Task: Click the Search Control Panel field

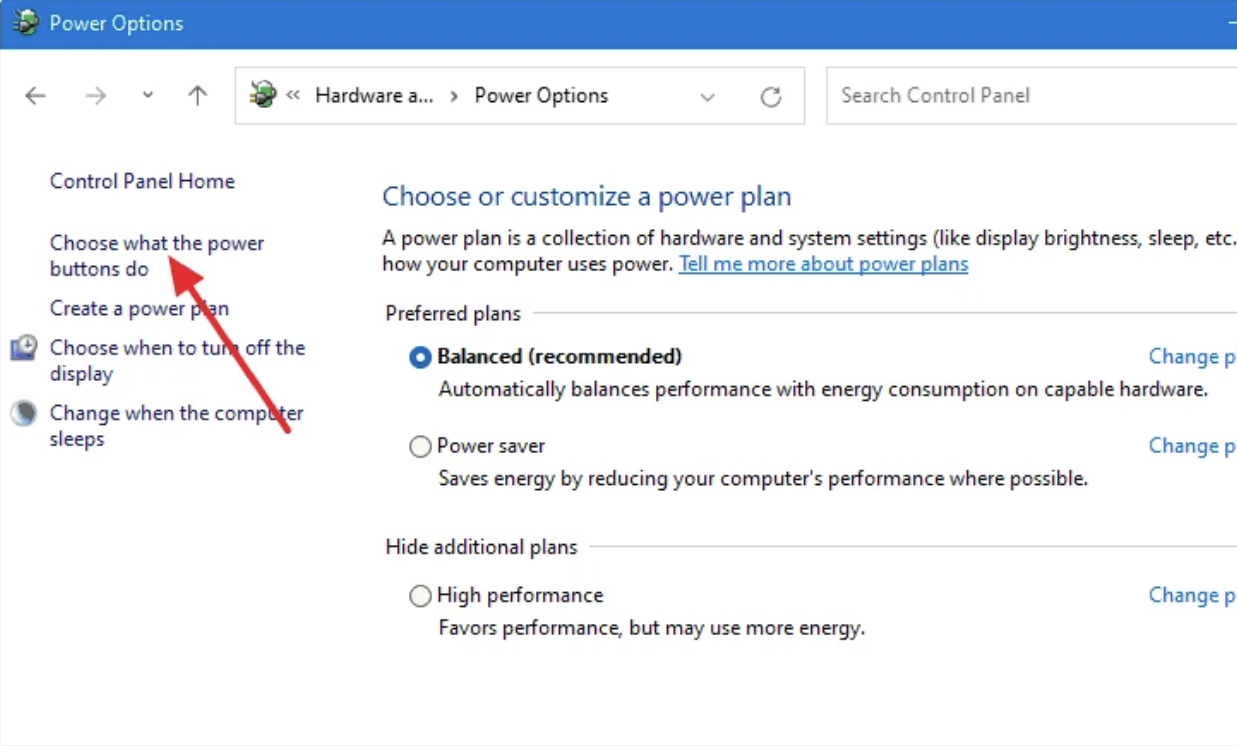Action: tap(1031, 96)
